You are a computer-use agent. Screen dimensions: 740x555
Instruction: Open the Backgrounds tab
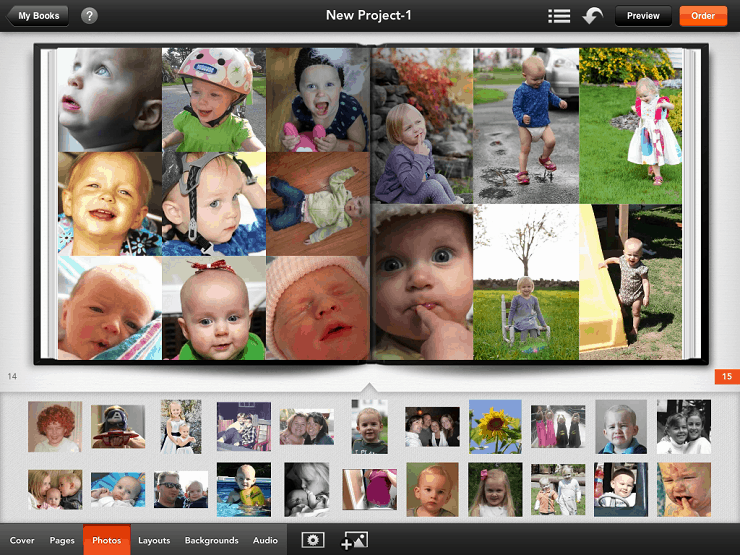211,540
